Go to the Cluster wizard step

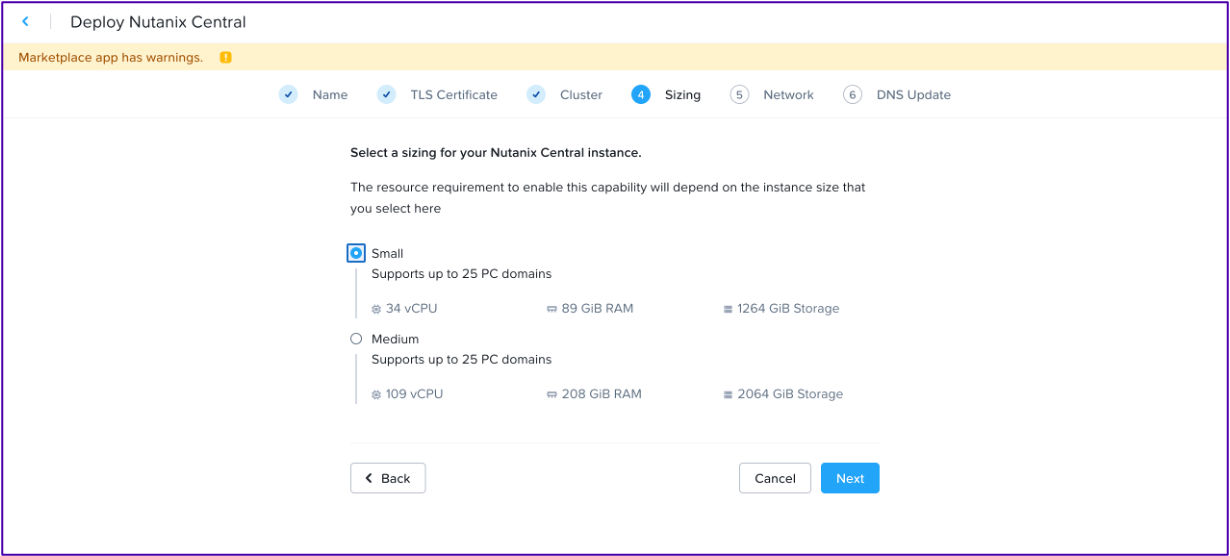pyautogui.click(x=581, y=95)
